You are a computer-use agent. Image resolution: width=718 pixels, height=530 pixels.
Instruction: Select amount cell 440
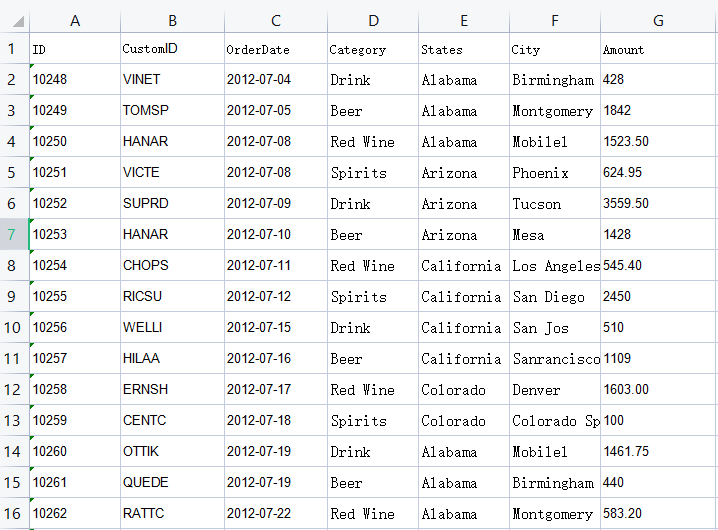[658, 482]
